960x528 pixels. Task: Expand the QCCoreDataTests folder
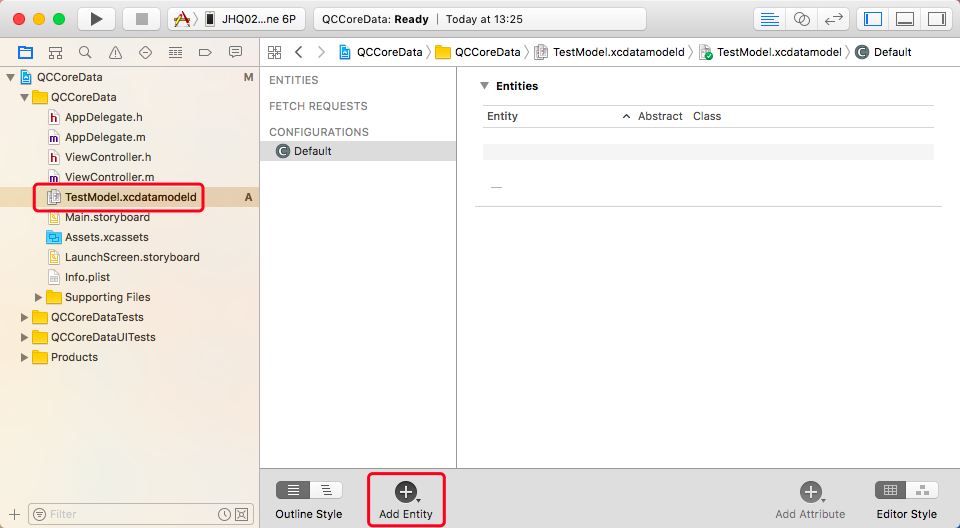(x=24, y=317)
